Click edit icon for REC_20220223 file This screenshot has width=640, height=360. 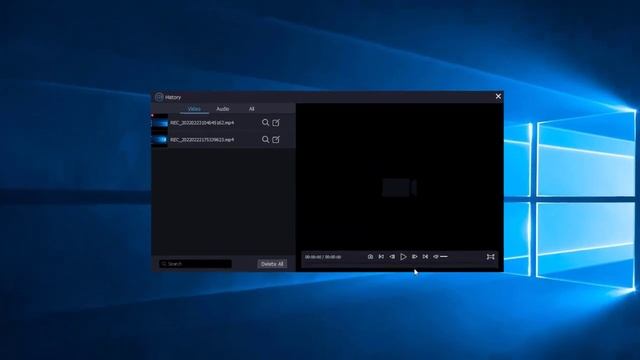[276, 122]
